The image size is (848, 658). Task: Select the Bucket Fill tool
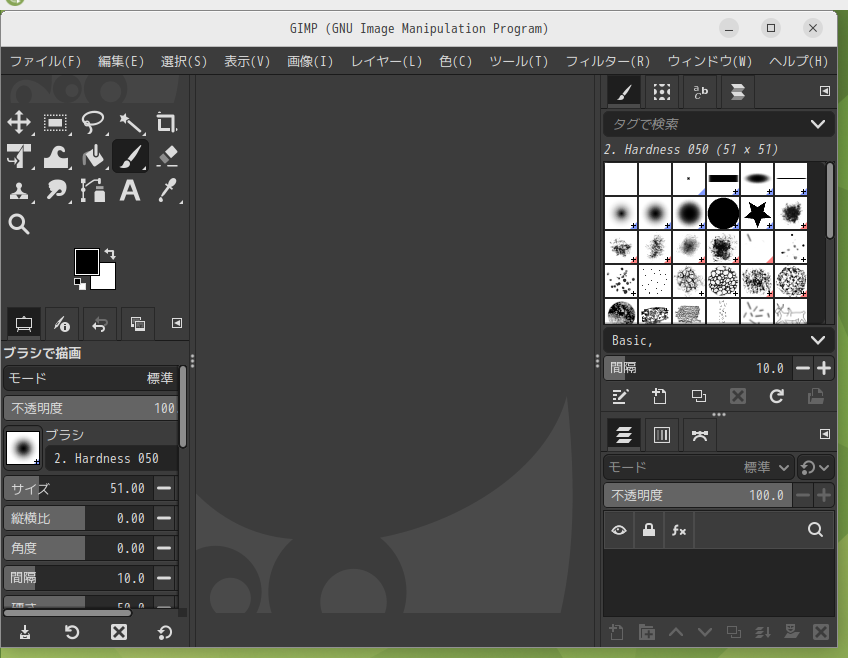click(93, 156)
